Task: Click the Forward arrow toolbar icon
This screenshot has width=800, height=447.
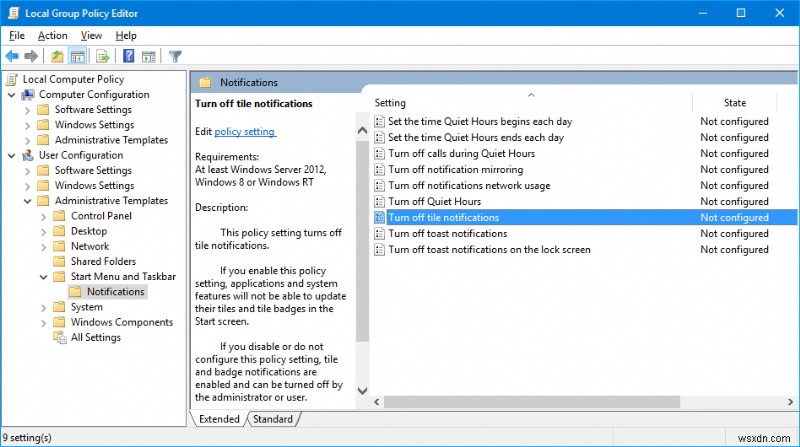Action: click(31, 56)
